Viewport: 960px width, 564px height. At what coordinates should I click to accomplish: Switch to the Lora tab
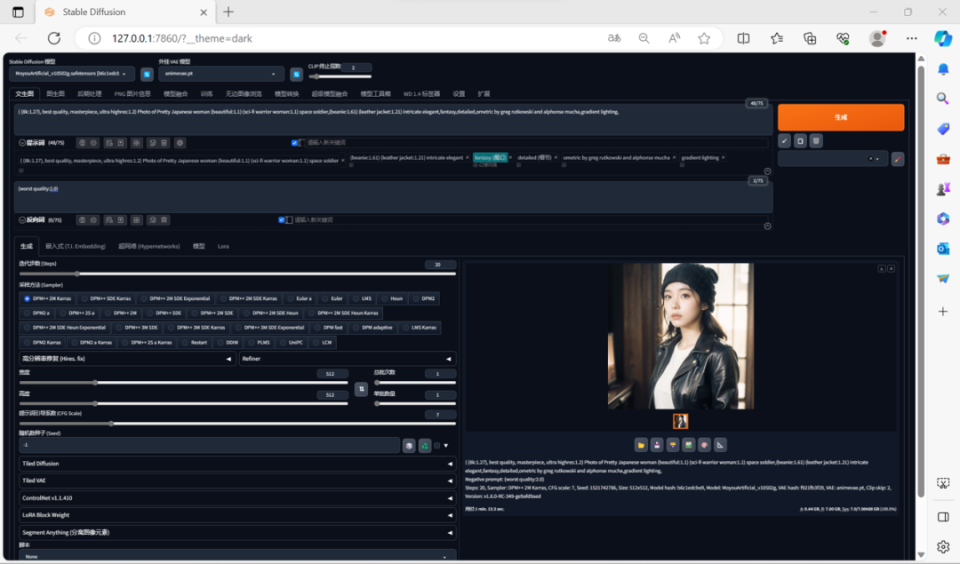[223, 246]
